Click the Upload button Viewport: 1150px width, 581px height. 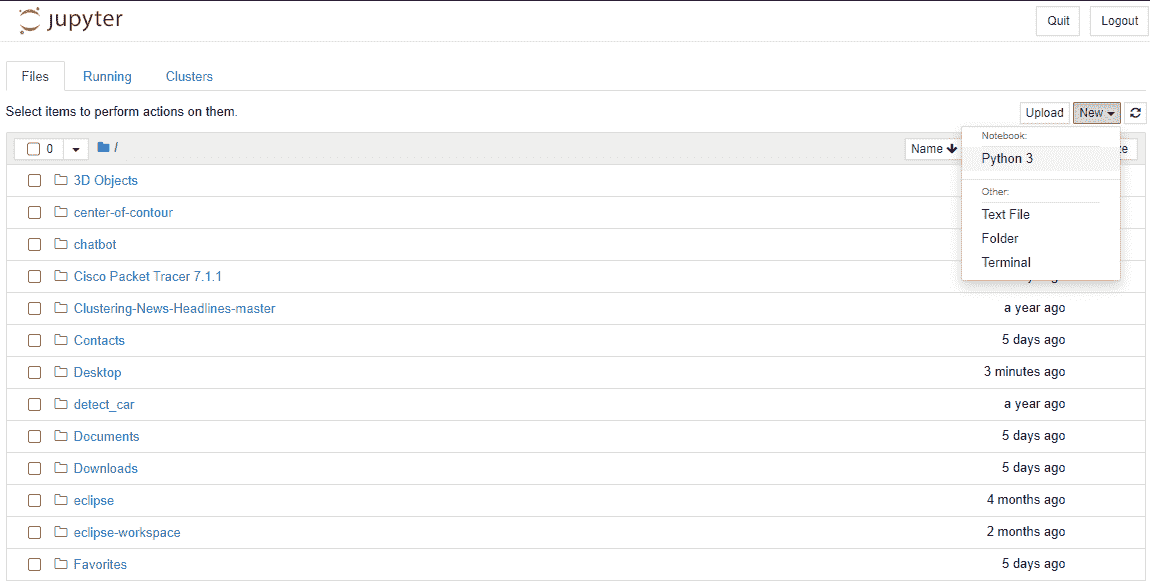[x=1044, y=112]
